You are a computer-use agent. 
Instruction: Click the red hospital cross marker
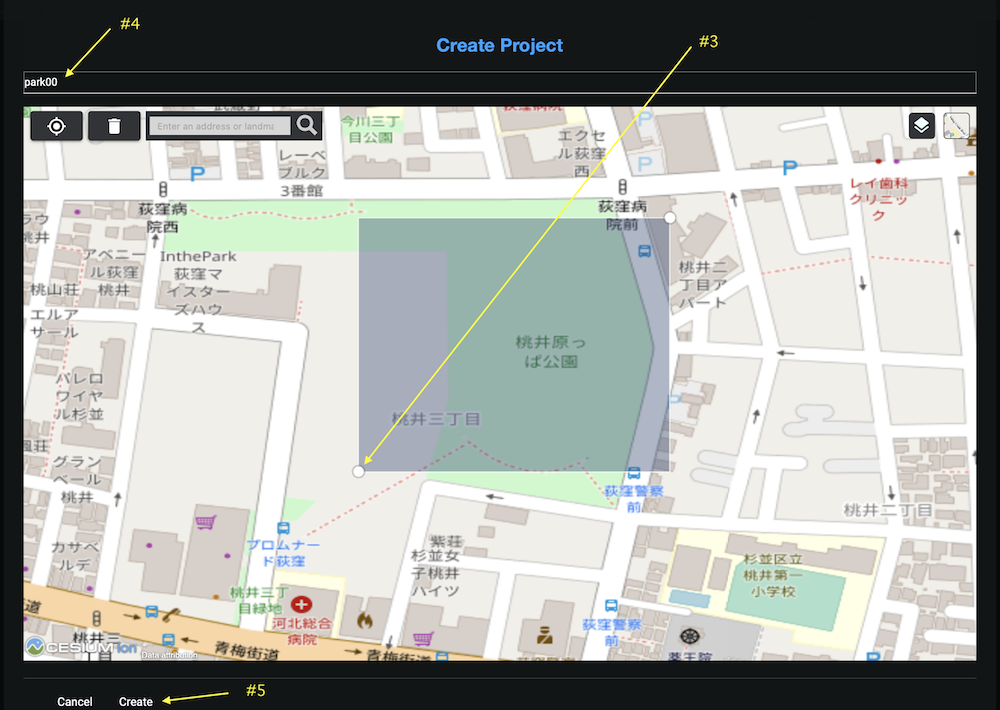click(301, 605)
